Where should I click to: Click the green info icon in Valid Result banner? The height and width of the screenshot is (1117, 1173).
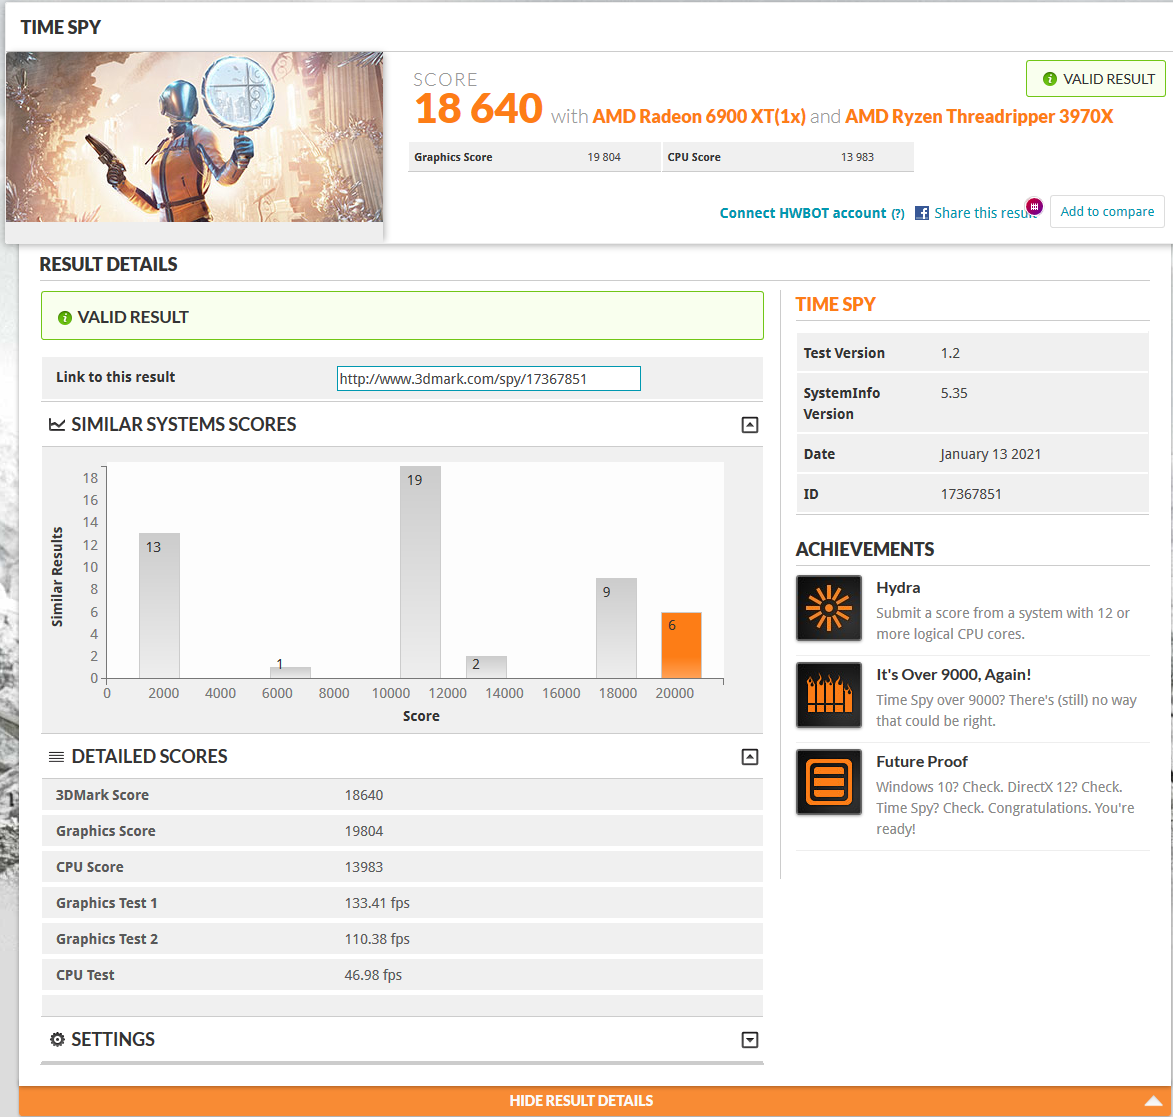tap(65, 317)
